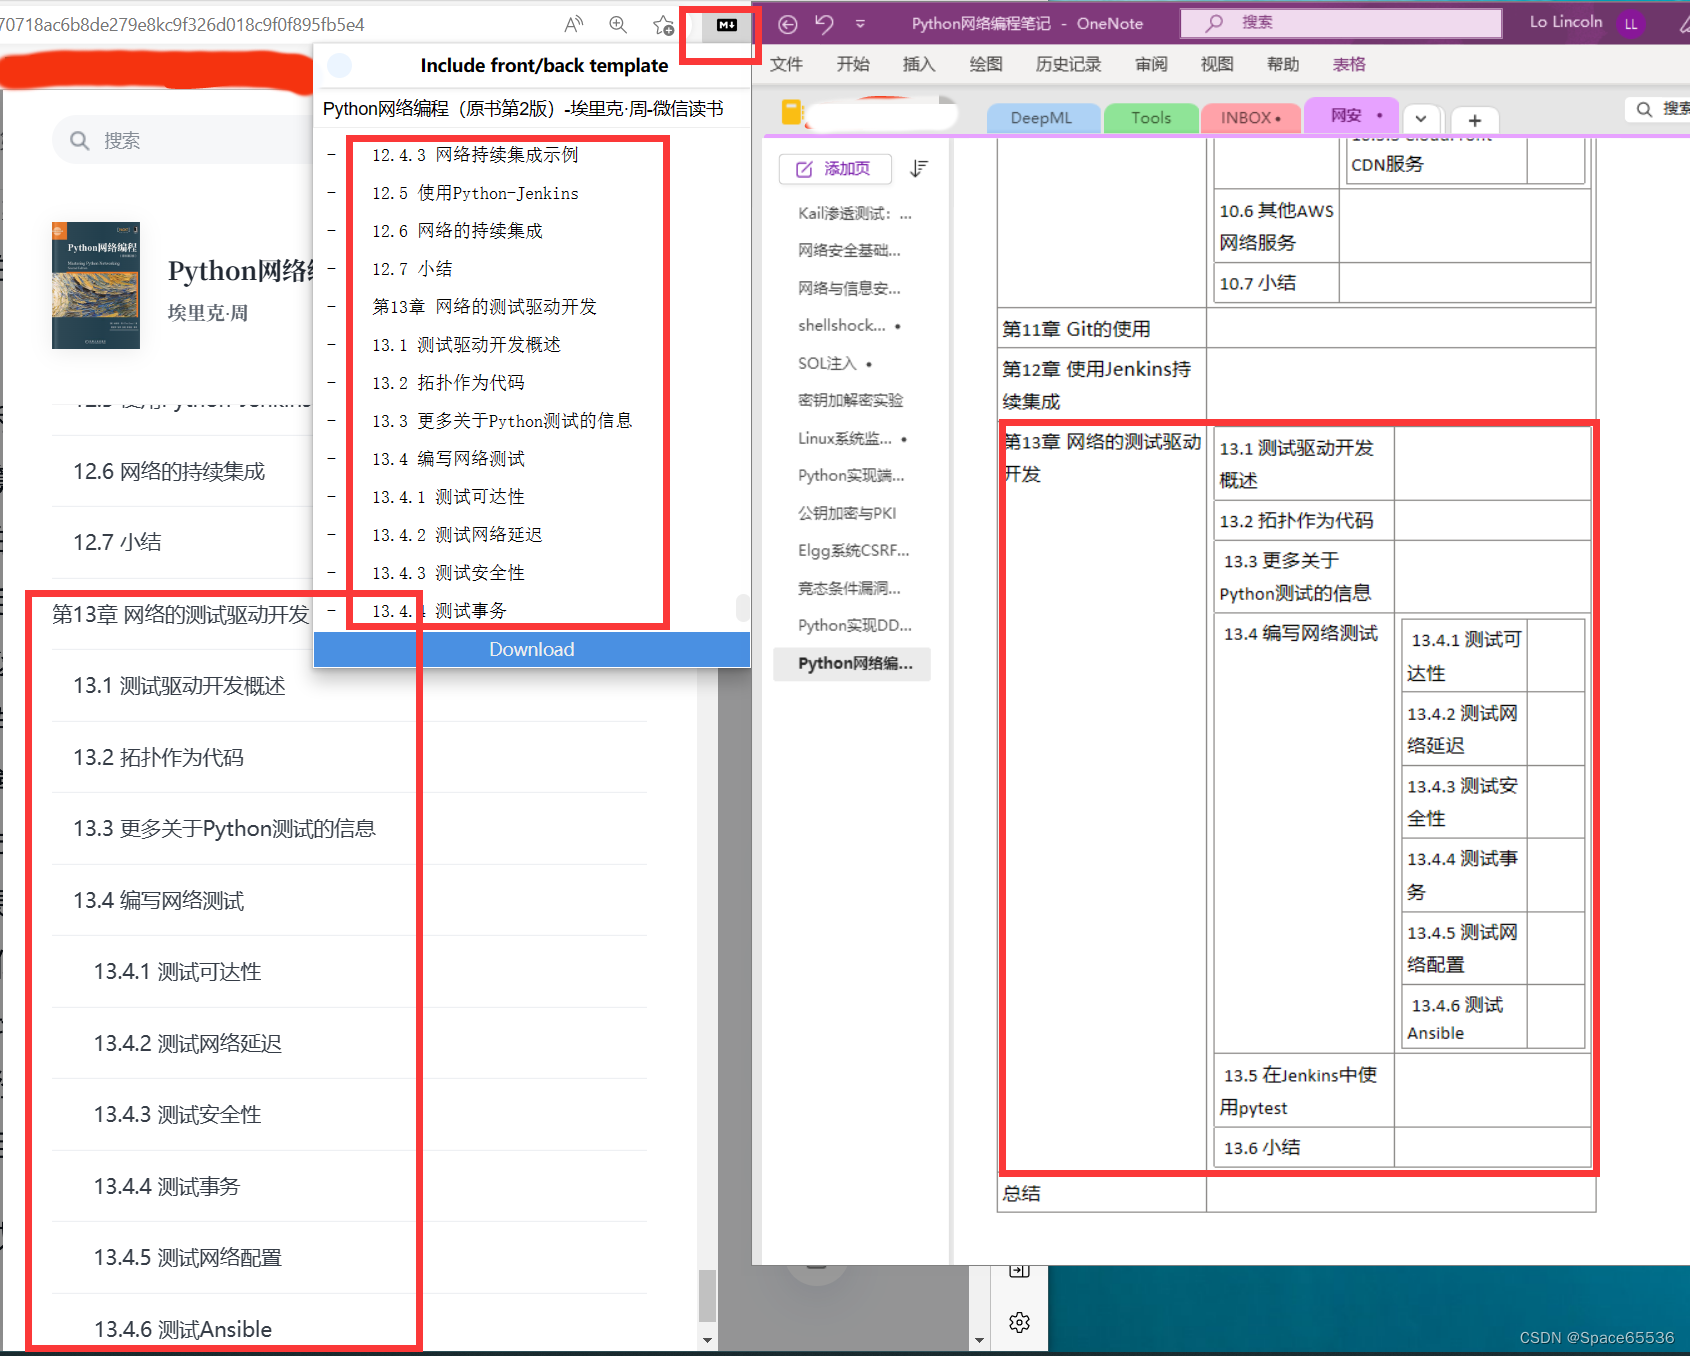
Task: Open the 密钥加解密实验 page
Action: pyautogui.click(x=850, y=400)
